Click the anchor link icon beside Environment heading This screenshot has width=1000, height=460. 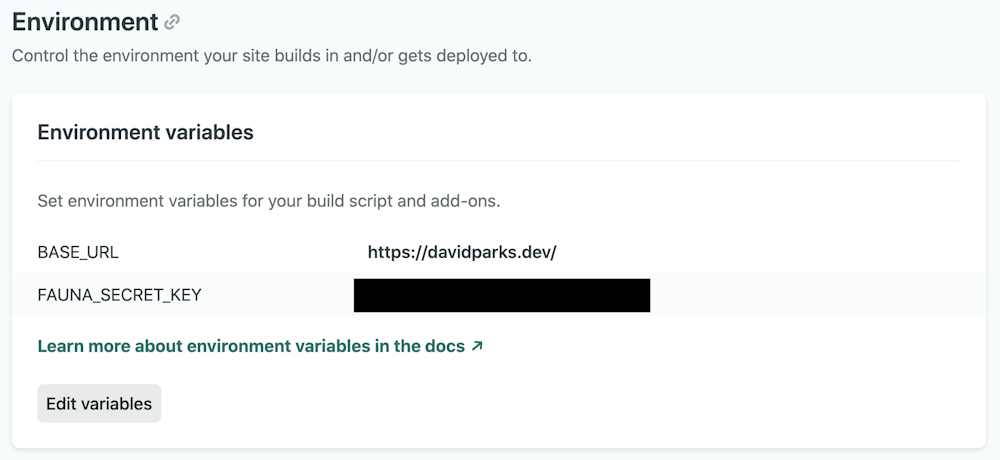tap(173, 22)
